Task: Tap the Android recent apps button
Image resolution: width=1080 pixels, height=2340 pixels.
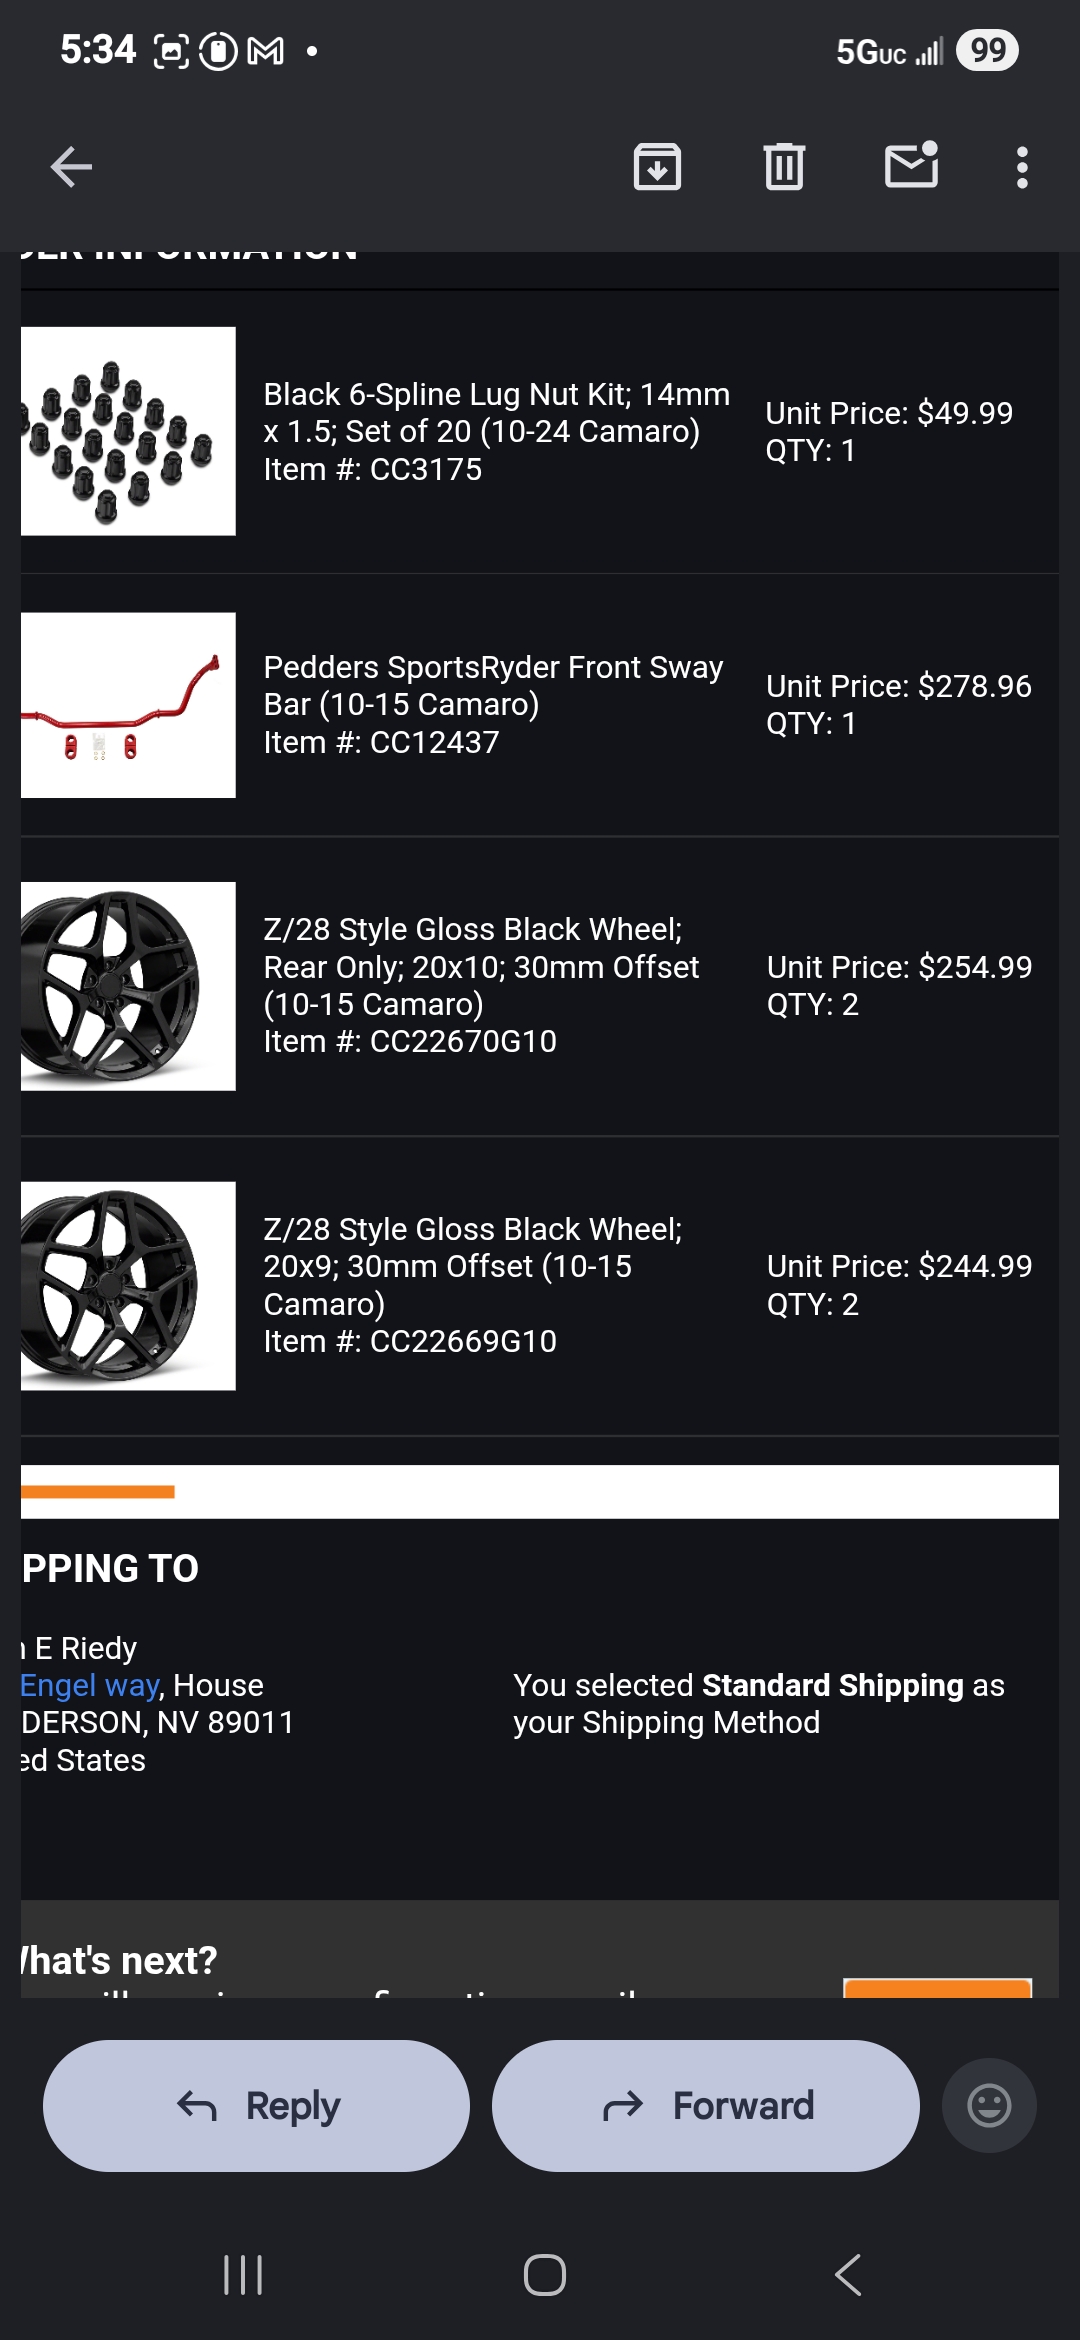Action: click(243, 2275)
